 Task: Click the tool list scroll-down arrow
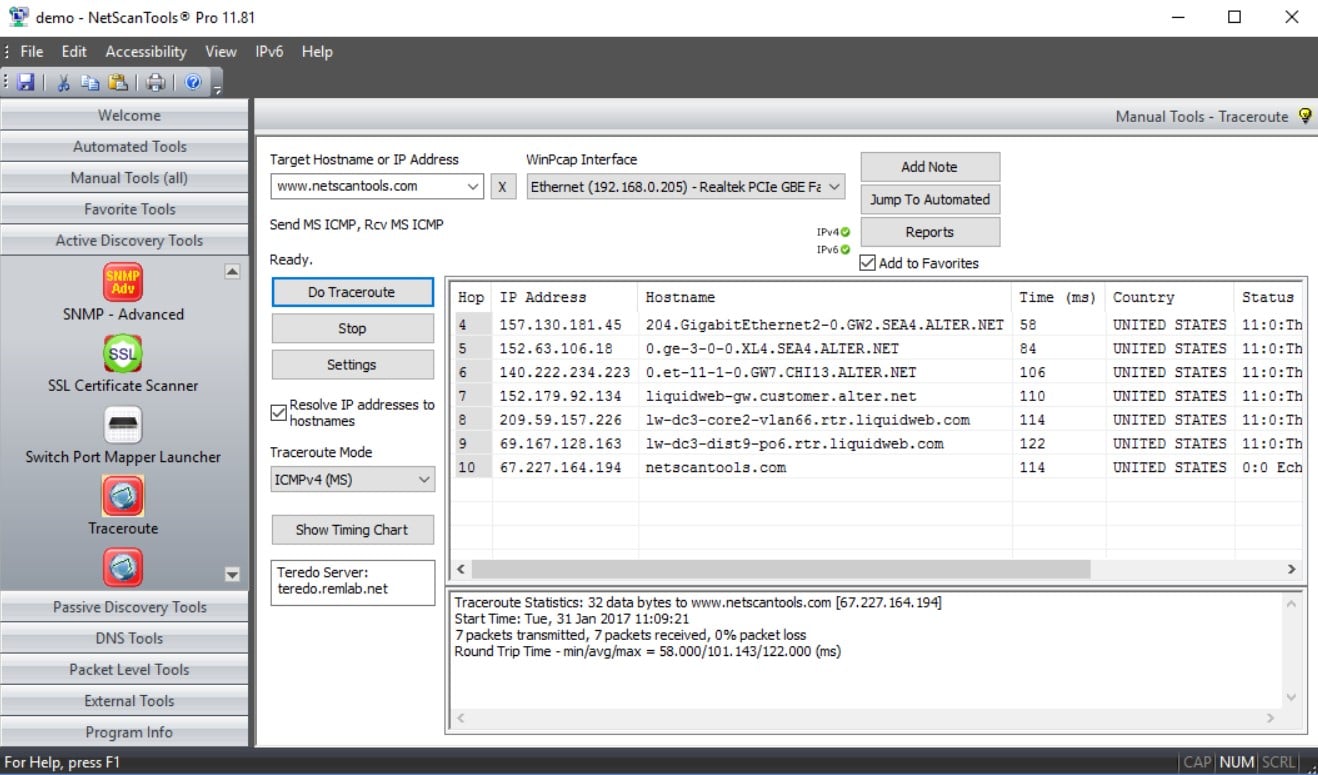[232, 574]
